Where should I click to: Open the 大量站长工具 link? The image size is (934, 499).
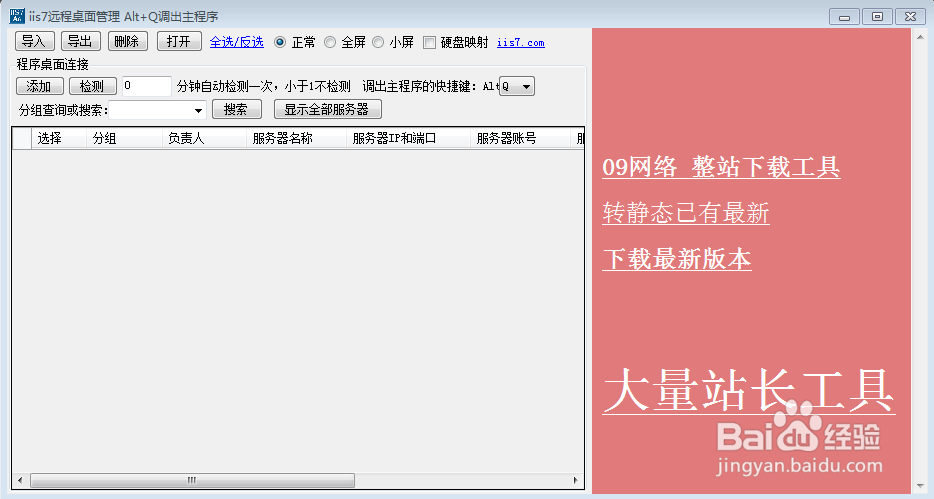pos(749,391)
